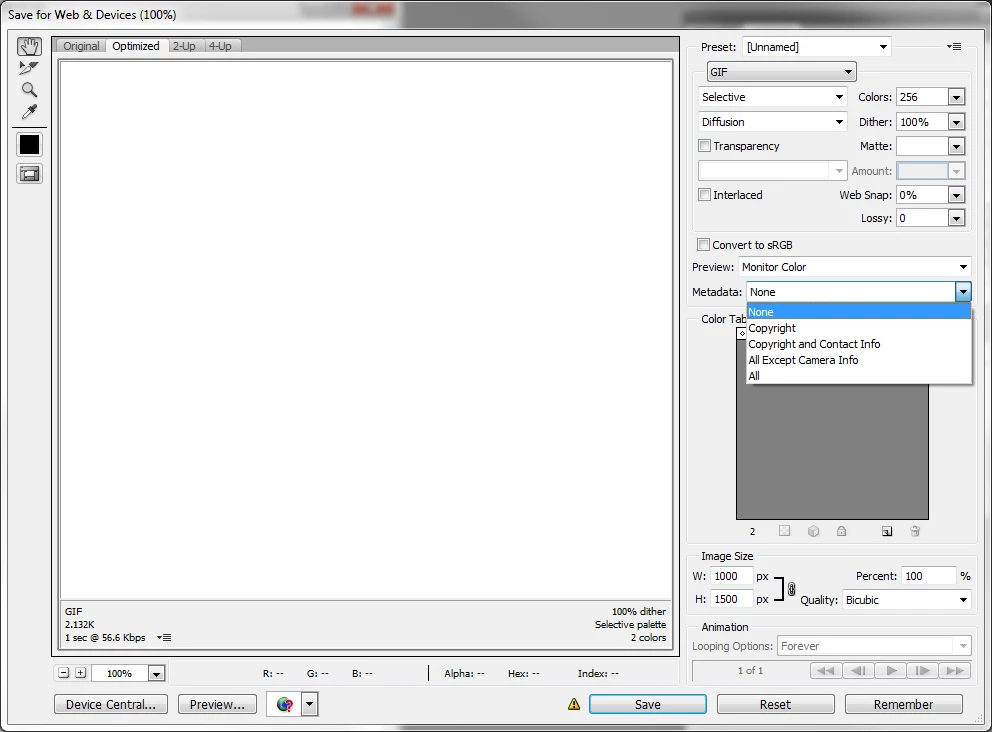Viewport: 992px width, 732px height.
Task: Click shift colors to web palette icon
Action: pyautogui.click(x=814, y=531)
